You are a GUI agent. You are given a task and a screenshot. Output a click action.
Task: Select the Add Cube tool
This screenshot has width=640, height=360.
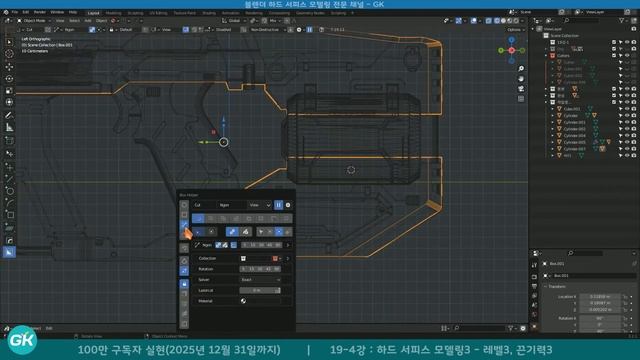pyautogui.click(x=9, y=140)
